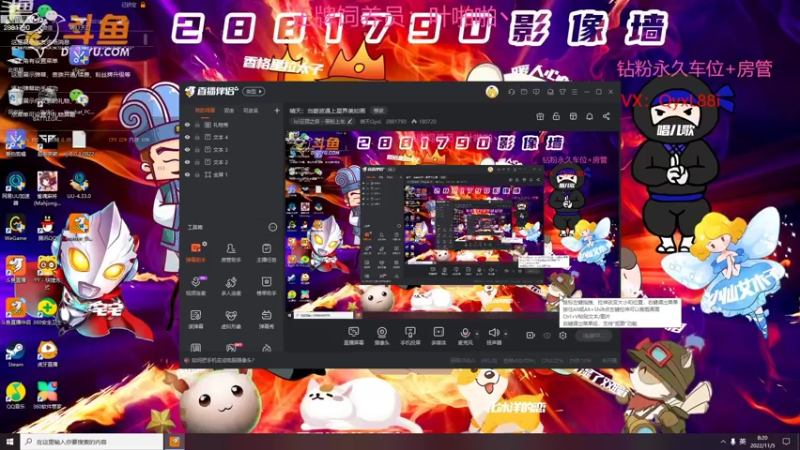This screenshot has width=800, height=450.
Task: Click the taskbar clock and date
Action: point(762,441)
